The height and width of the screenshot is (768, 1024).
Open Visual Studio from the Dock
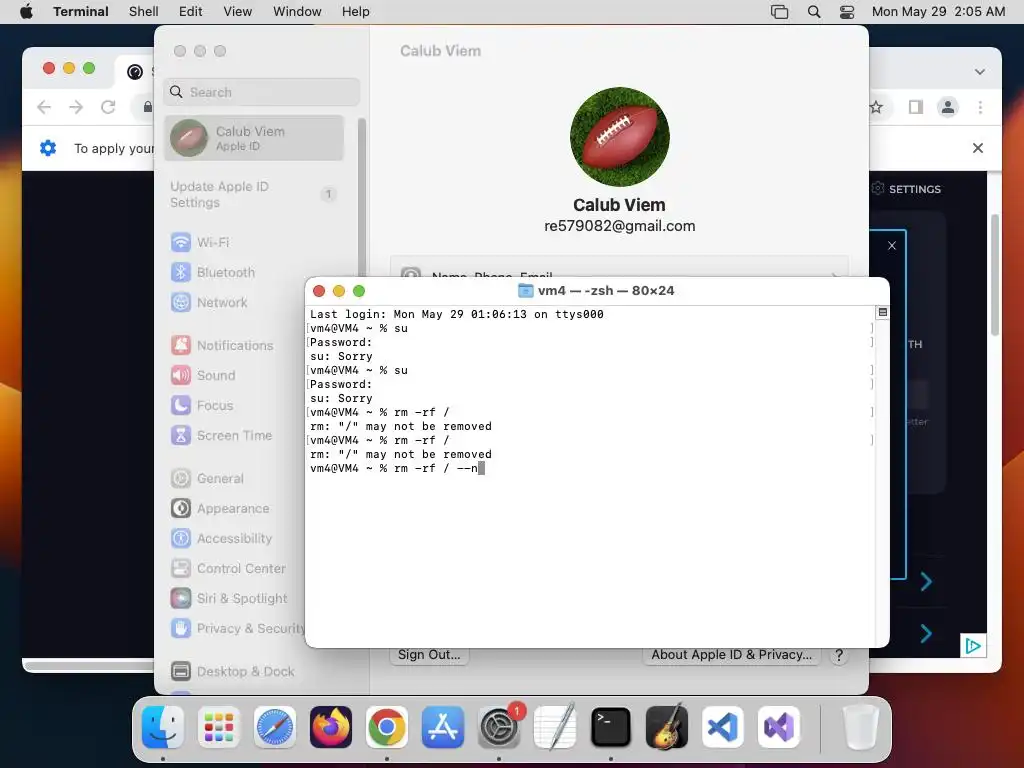(x=779, y=727)
